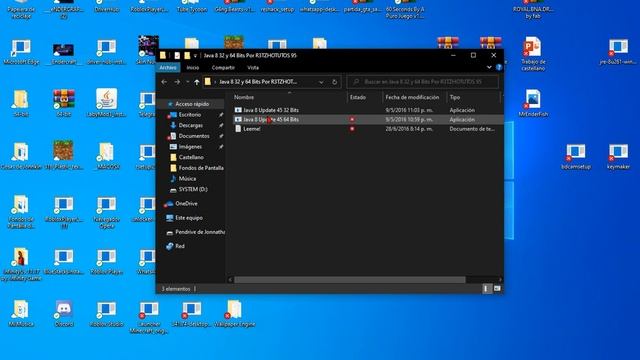Switch to the Inicio ribbon tab
The width and height of the screenshot is (640, 360).
point(193,67)
